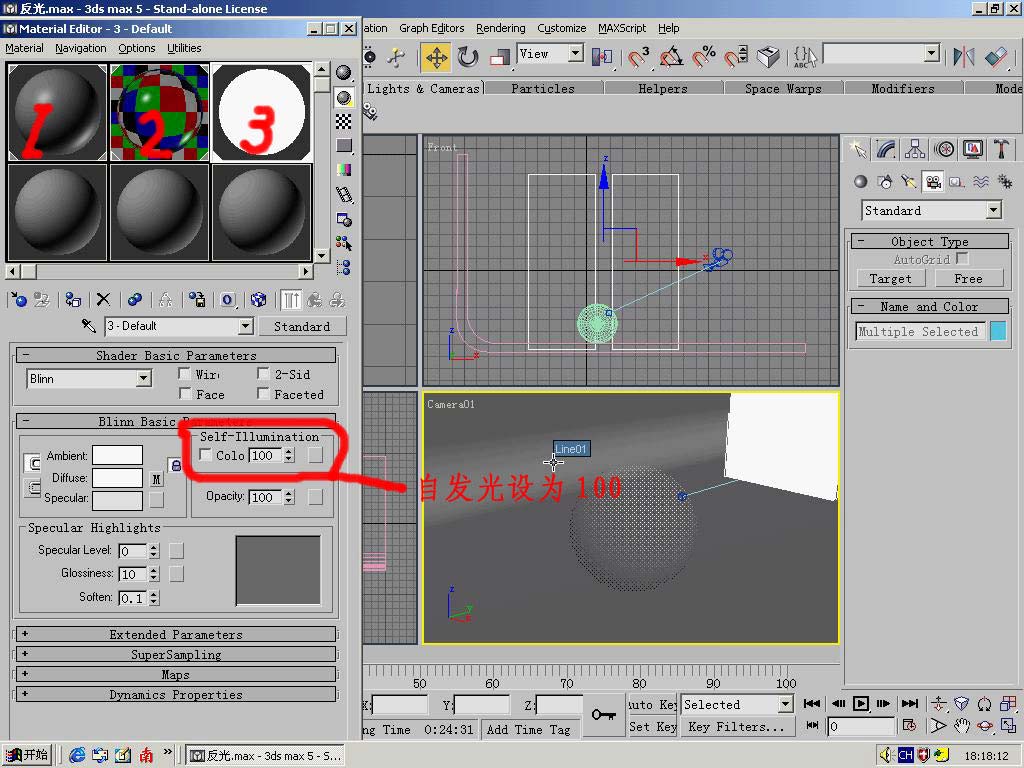1024x768 pixels.
Task: Toggle the Faceted checkbox
Action: coord(264,394)
